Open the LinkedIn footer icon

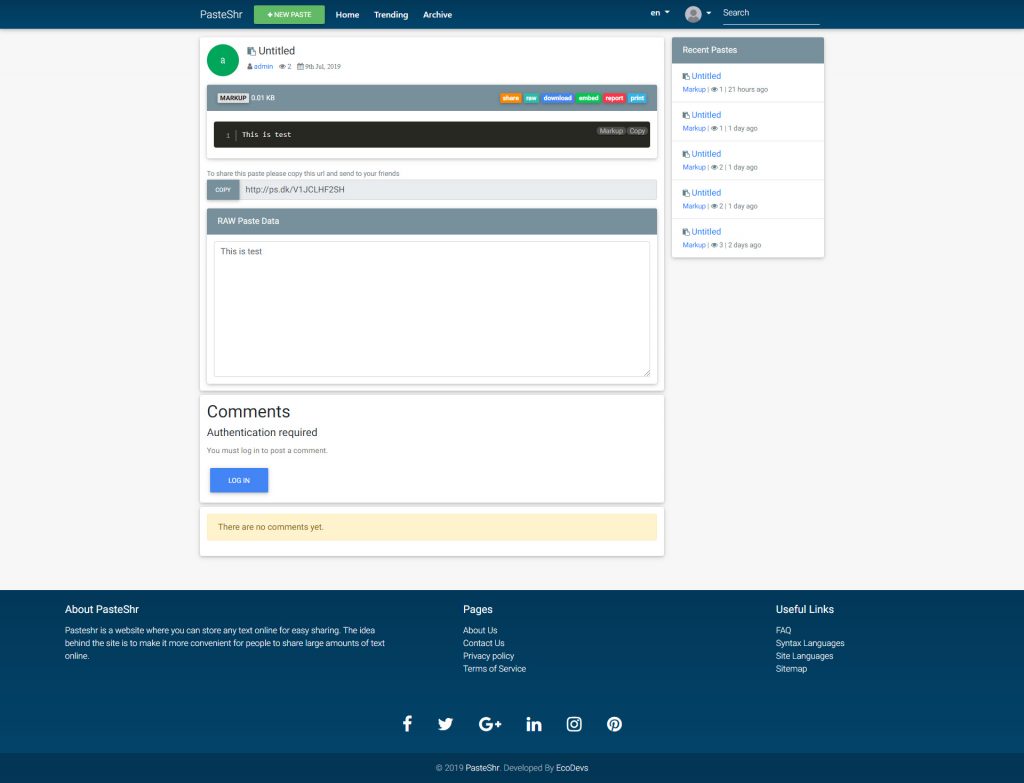(534, 724)
